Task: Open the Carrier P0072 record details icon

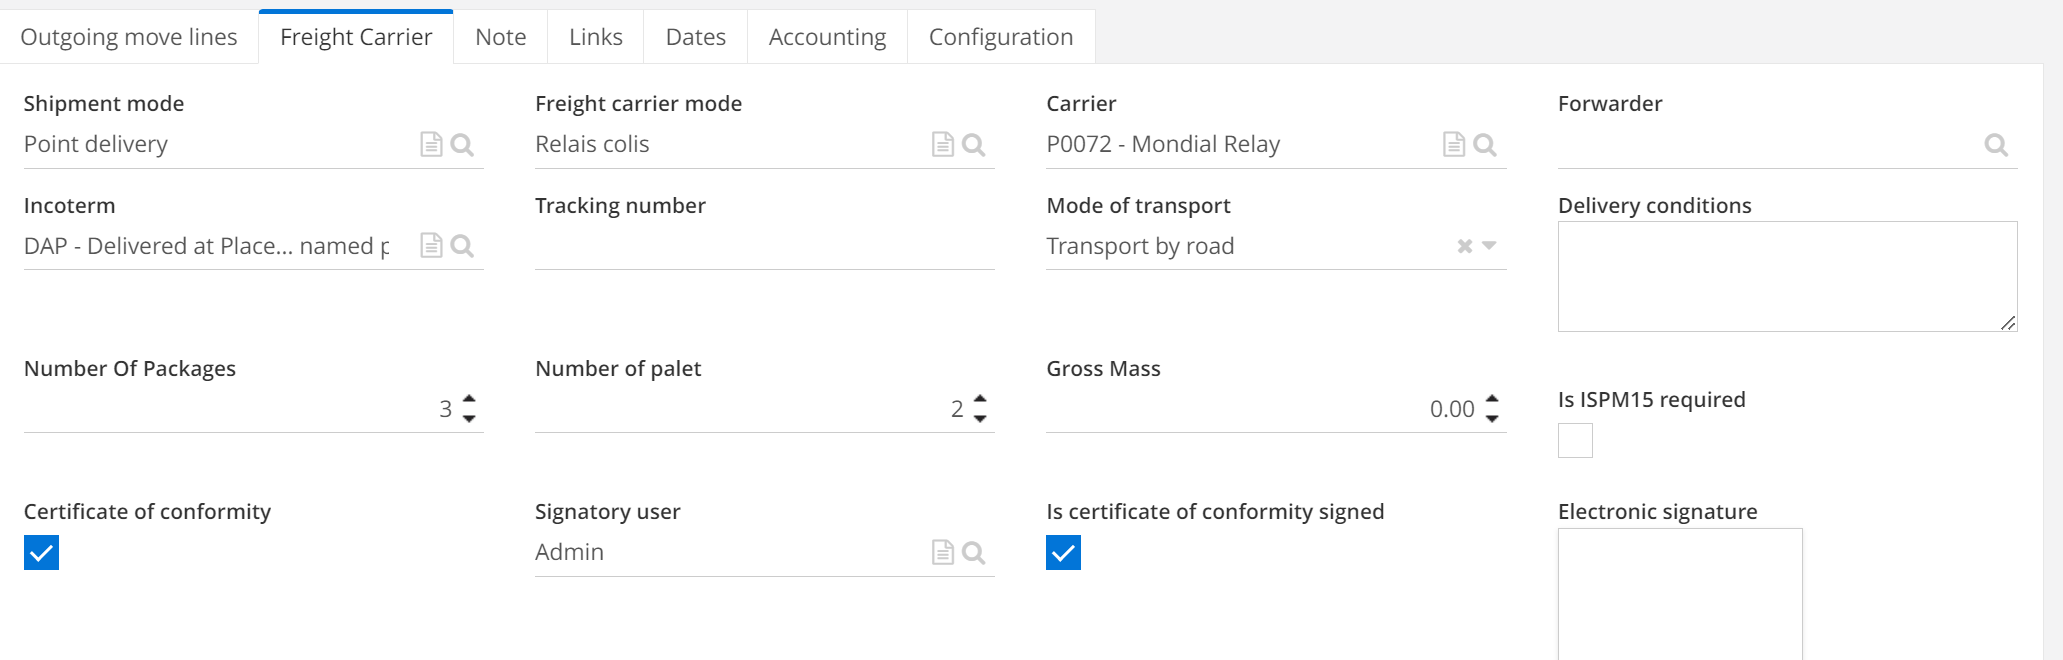Action: [1454, 144]
